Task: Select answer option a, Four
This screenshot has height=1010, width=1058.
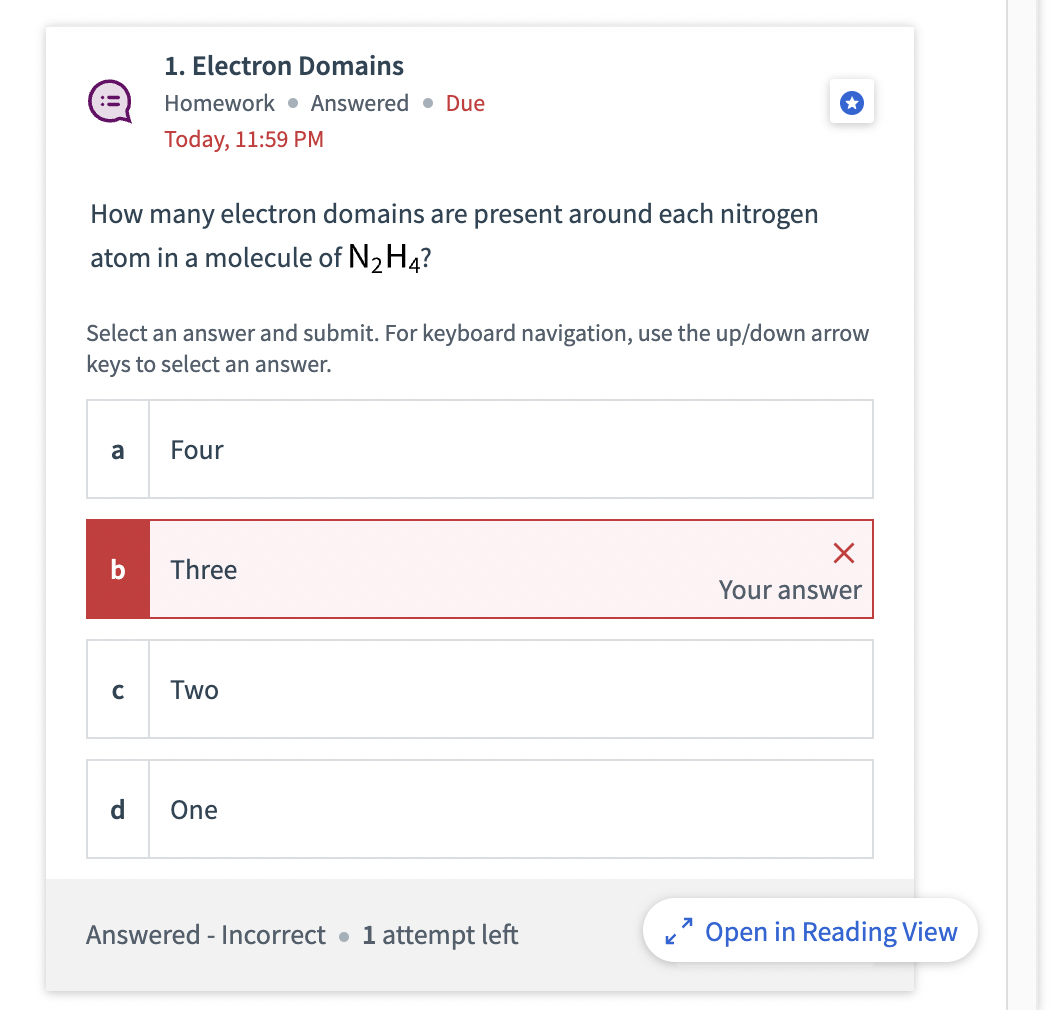Action: [x=480, y=449]
